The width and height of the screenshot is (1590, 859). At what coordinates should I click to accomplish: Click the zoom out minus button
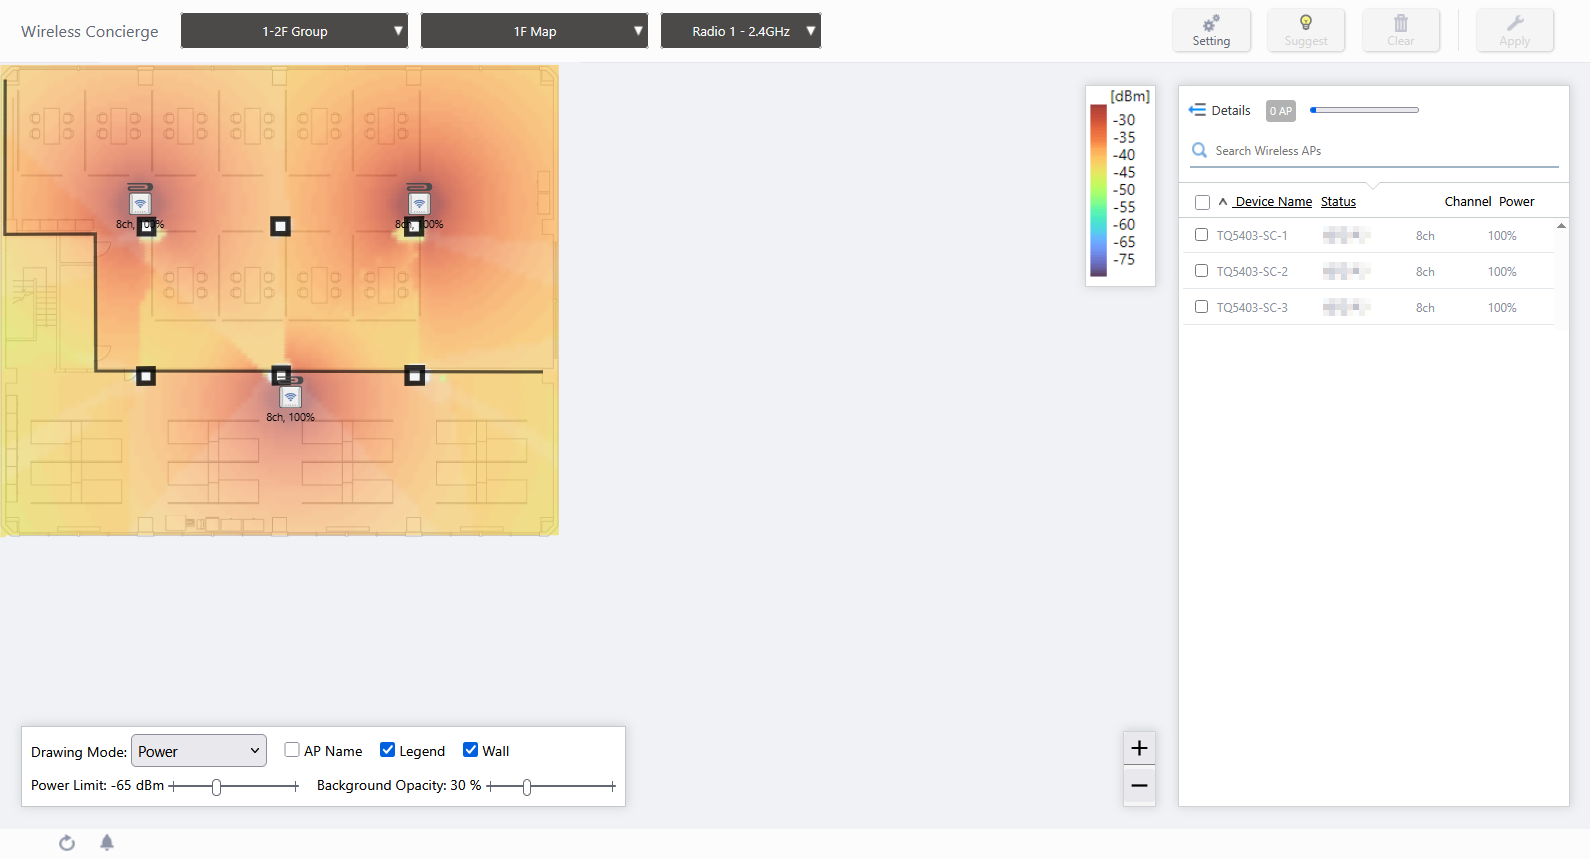point(1139,786)
